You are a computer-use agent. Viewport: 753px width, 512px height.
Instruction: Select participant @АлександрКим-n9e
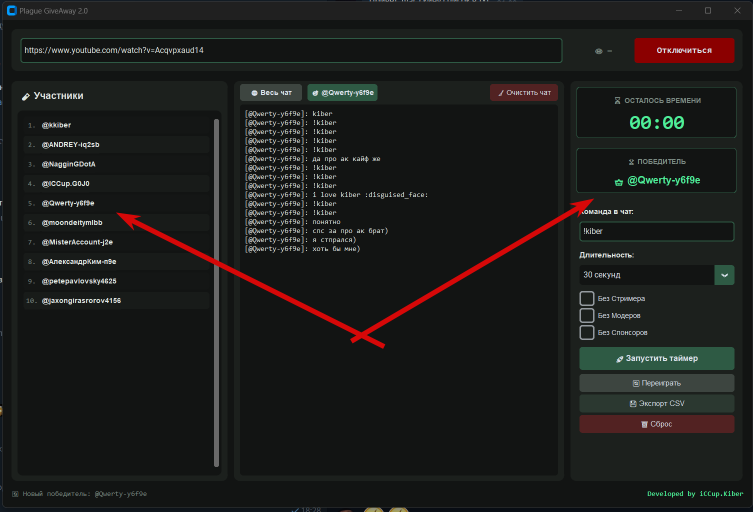point(116,262)
